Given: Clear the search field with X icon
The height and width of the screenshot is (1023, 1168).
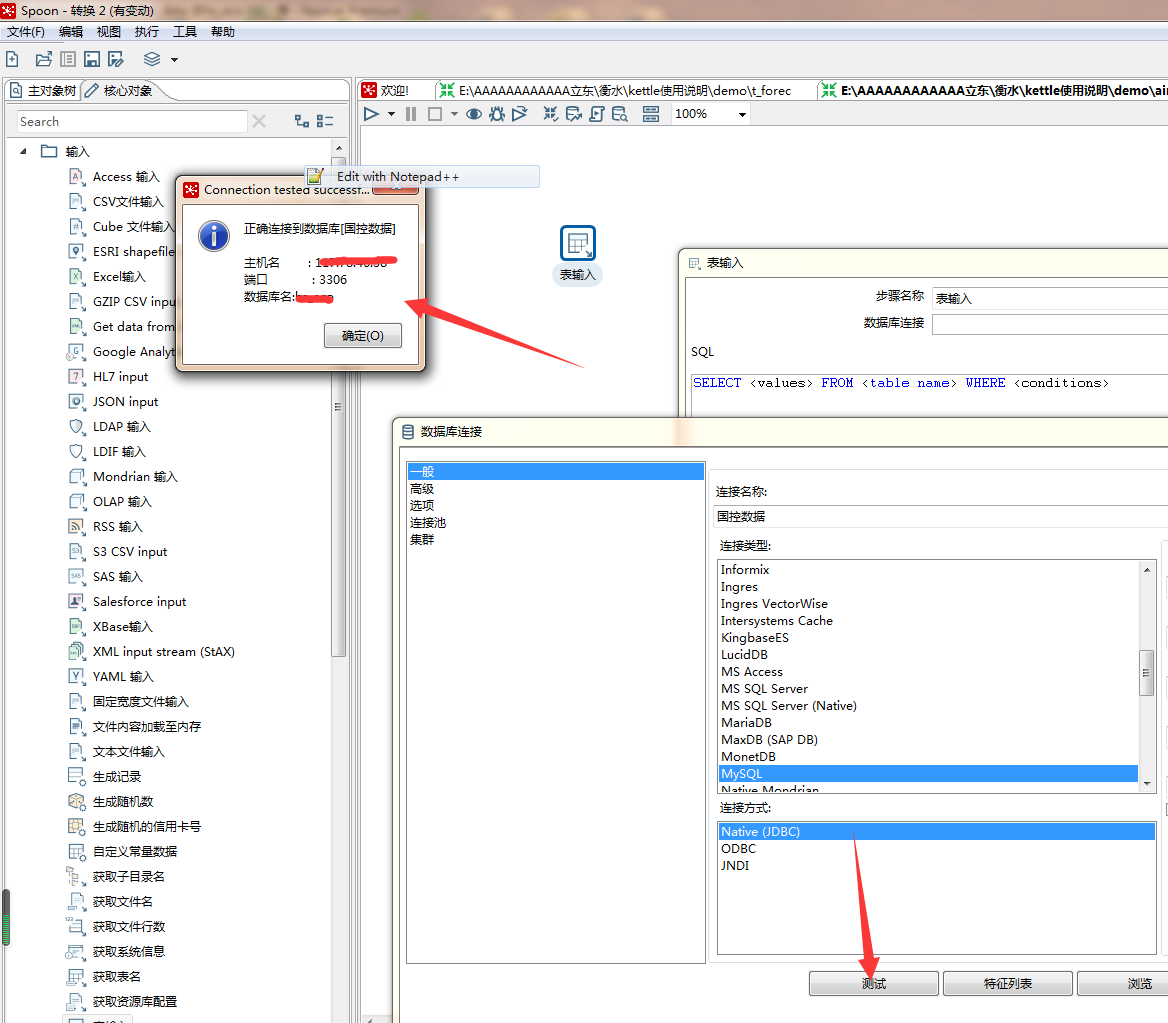Looking at the screenshot, I should [x=259, y=121].
